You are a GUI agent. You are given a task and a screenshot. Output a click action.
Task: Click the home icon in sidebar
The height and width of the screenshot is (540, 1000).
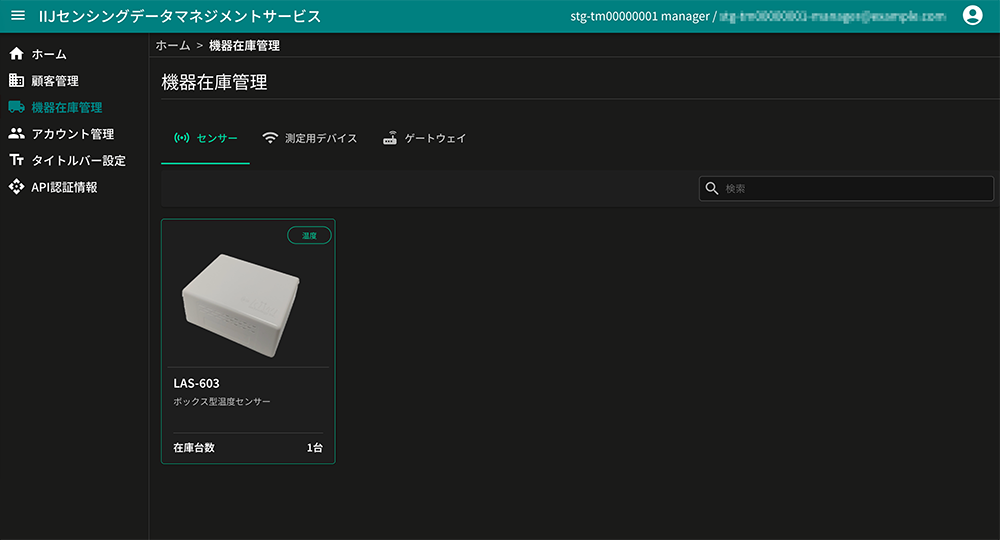coord(16,54)
